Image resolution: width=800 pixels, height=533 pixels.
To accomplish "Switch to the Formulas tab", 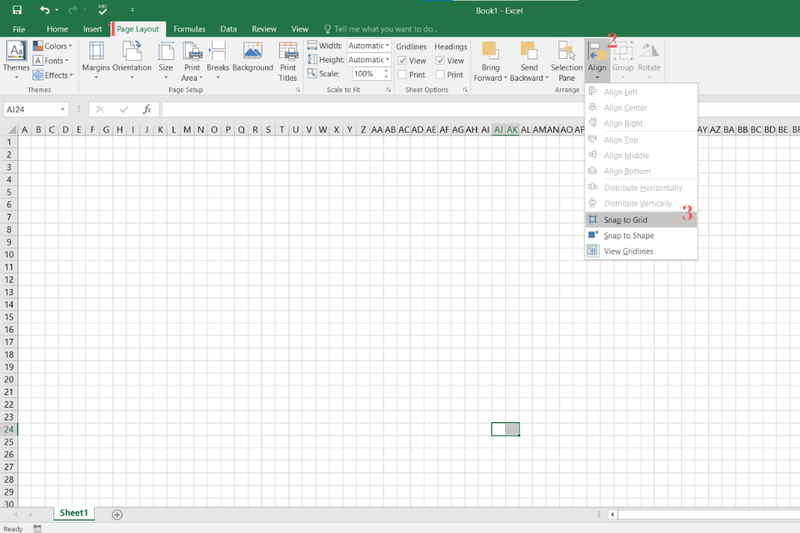I will click(x=189, y=29).
